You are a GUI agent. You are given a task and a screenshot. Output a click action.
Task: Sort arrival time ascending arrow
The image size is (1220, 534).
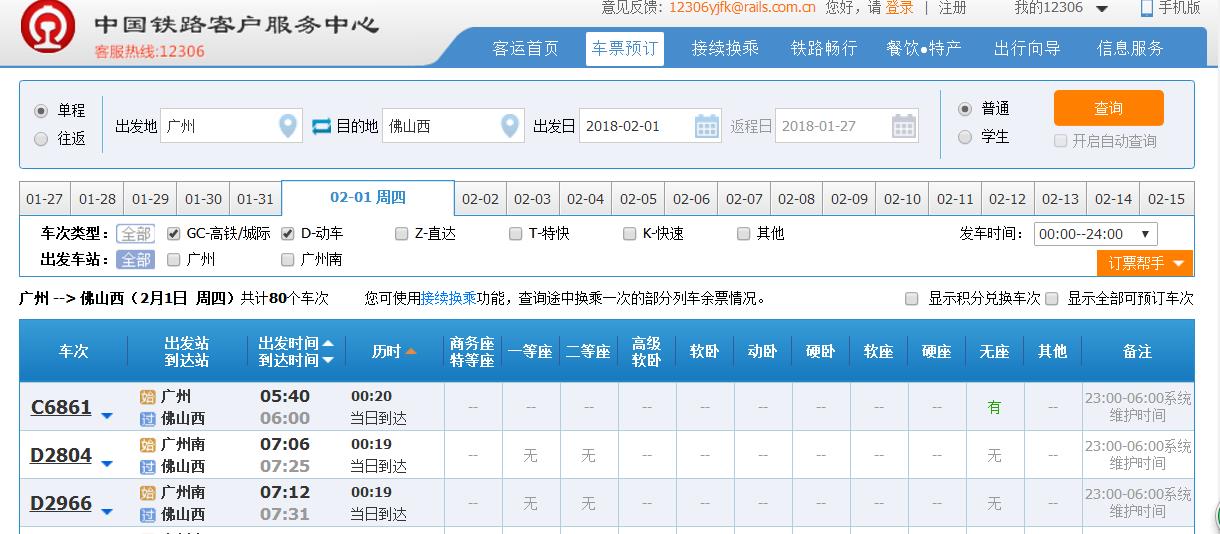[328, 360]
